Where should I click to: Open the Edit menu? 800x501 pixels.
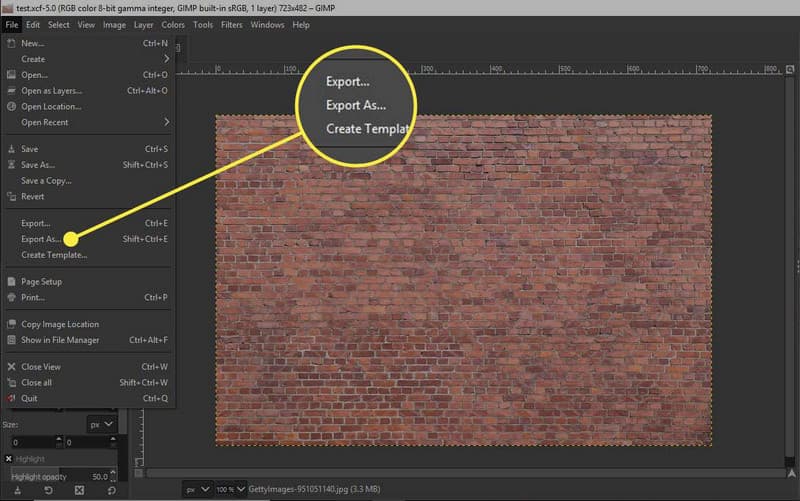33,24
